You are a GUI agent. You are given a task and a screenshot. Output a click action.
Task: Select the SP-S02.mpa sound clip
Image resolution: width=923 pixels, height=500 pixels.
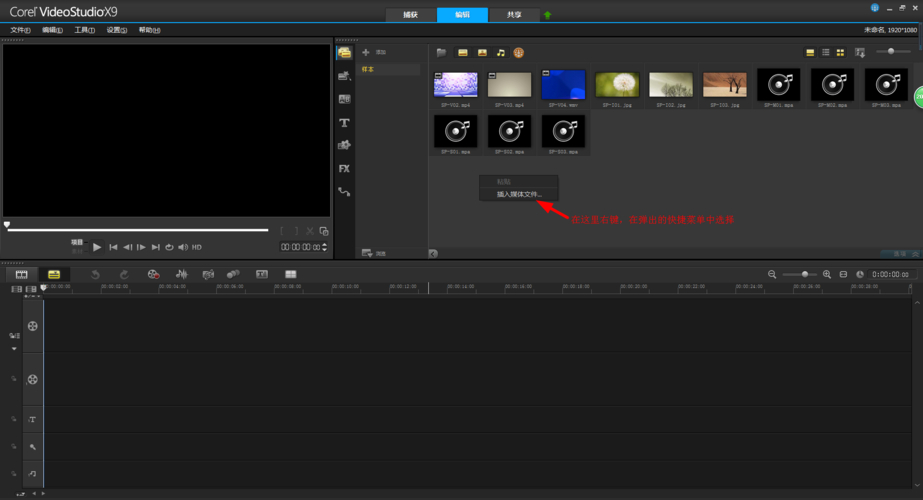510,131
